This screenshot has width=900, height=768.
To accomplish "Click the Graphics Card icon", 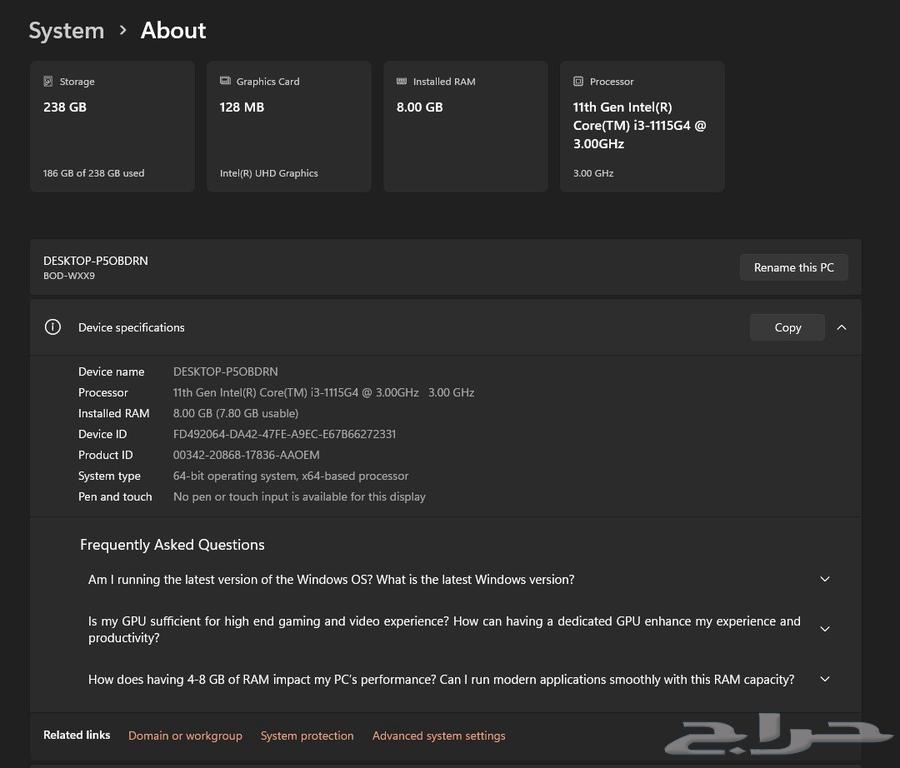I will coord(225,81).
